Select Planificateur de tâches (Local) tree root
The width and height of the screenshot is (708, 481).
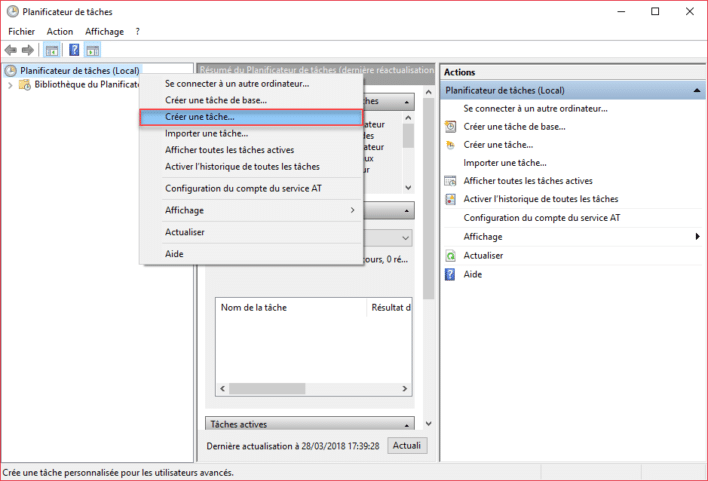(79, 70)
